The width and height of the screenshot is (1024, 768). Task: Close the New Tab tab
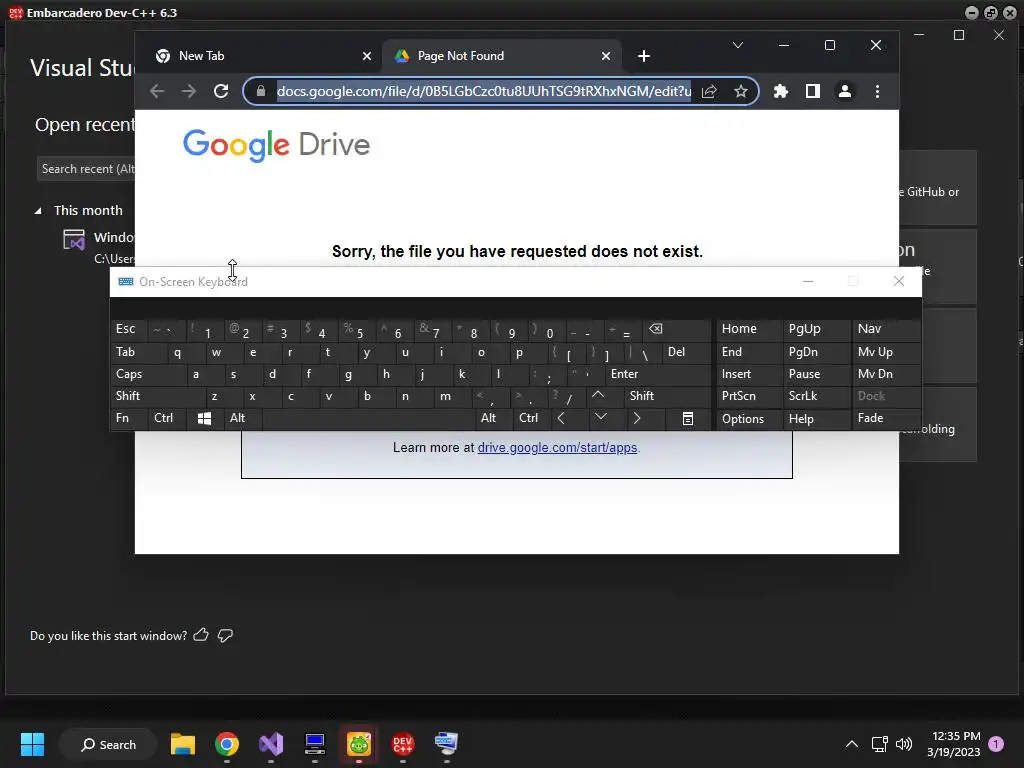[366, 56]
